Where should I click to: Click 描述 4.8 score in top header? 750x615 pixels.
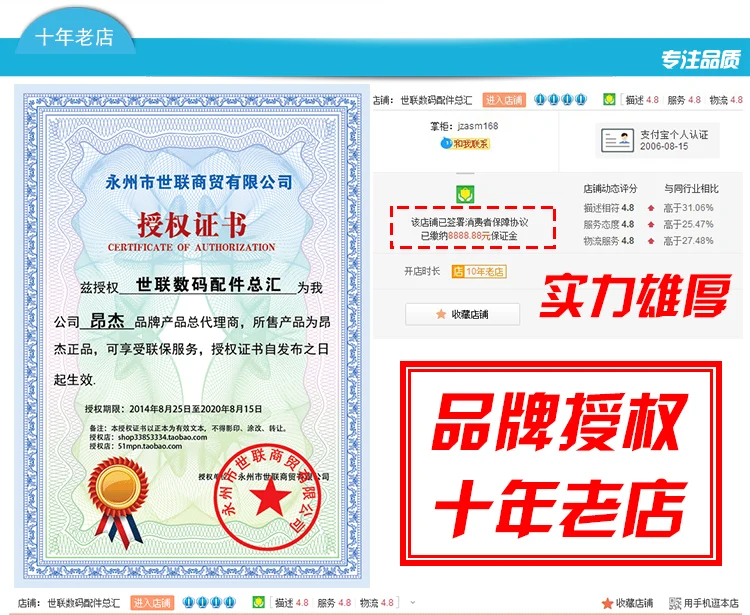point(642,100)
